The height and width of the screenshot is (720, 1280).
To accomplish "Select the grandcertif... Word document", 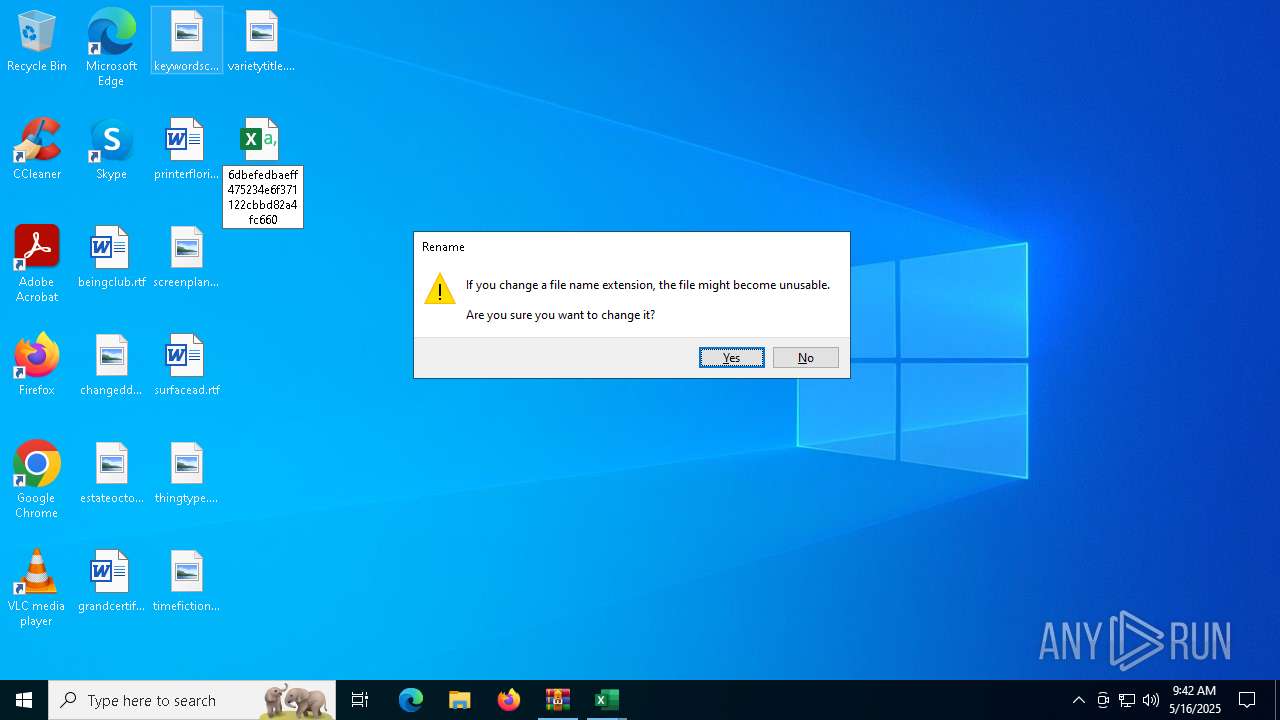I will [111, 581].
